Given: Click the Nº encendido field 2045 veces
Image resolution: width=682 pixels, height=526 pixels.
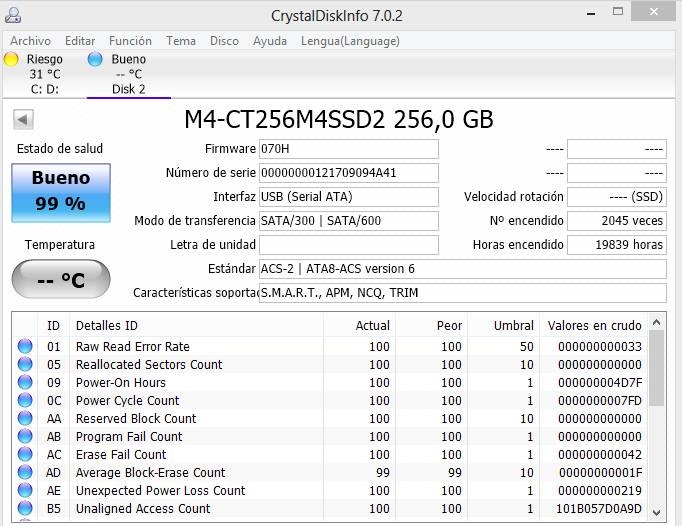Looking at the screenshot, I should click(617, 221).
